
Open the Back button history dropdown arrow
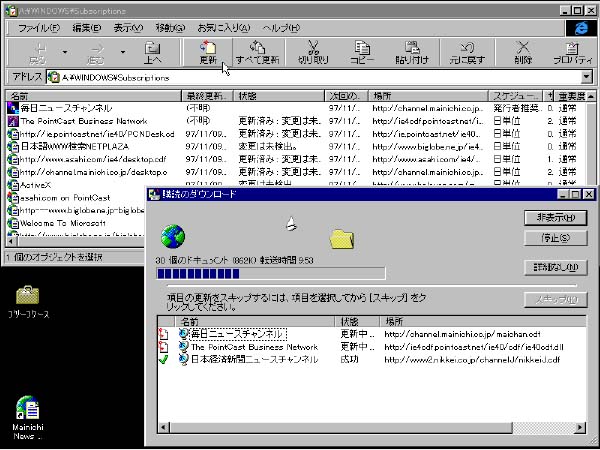(65, 52)
